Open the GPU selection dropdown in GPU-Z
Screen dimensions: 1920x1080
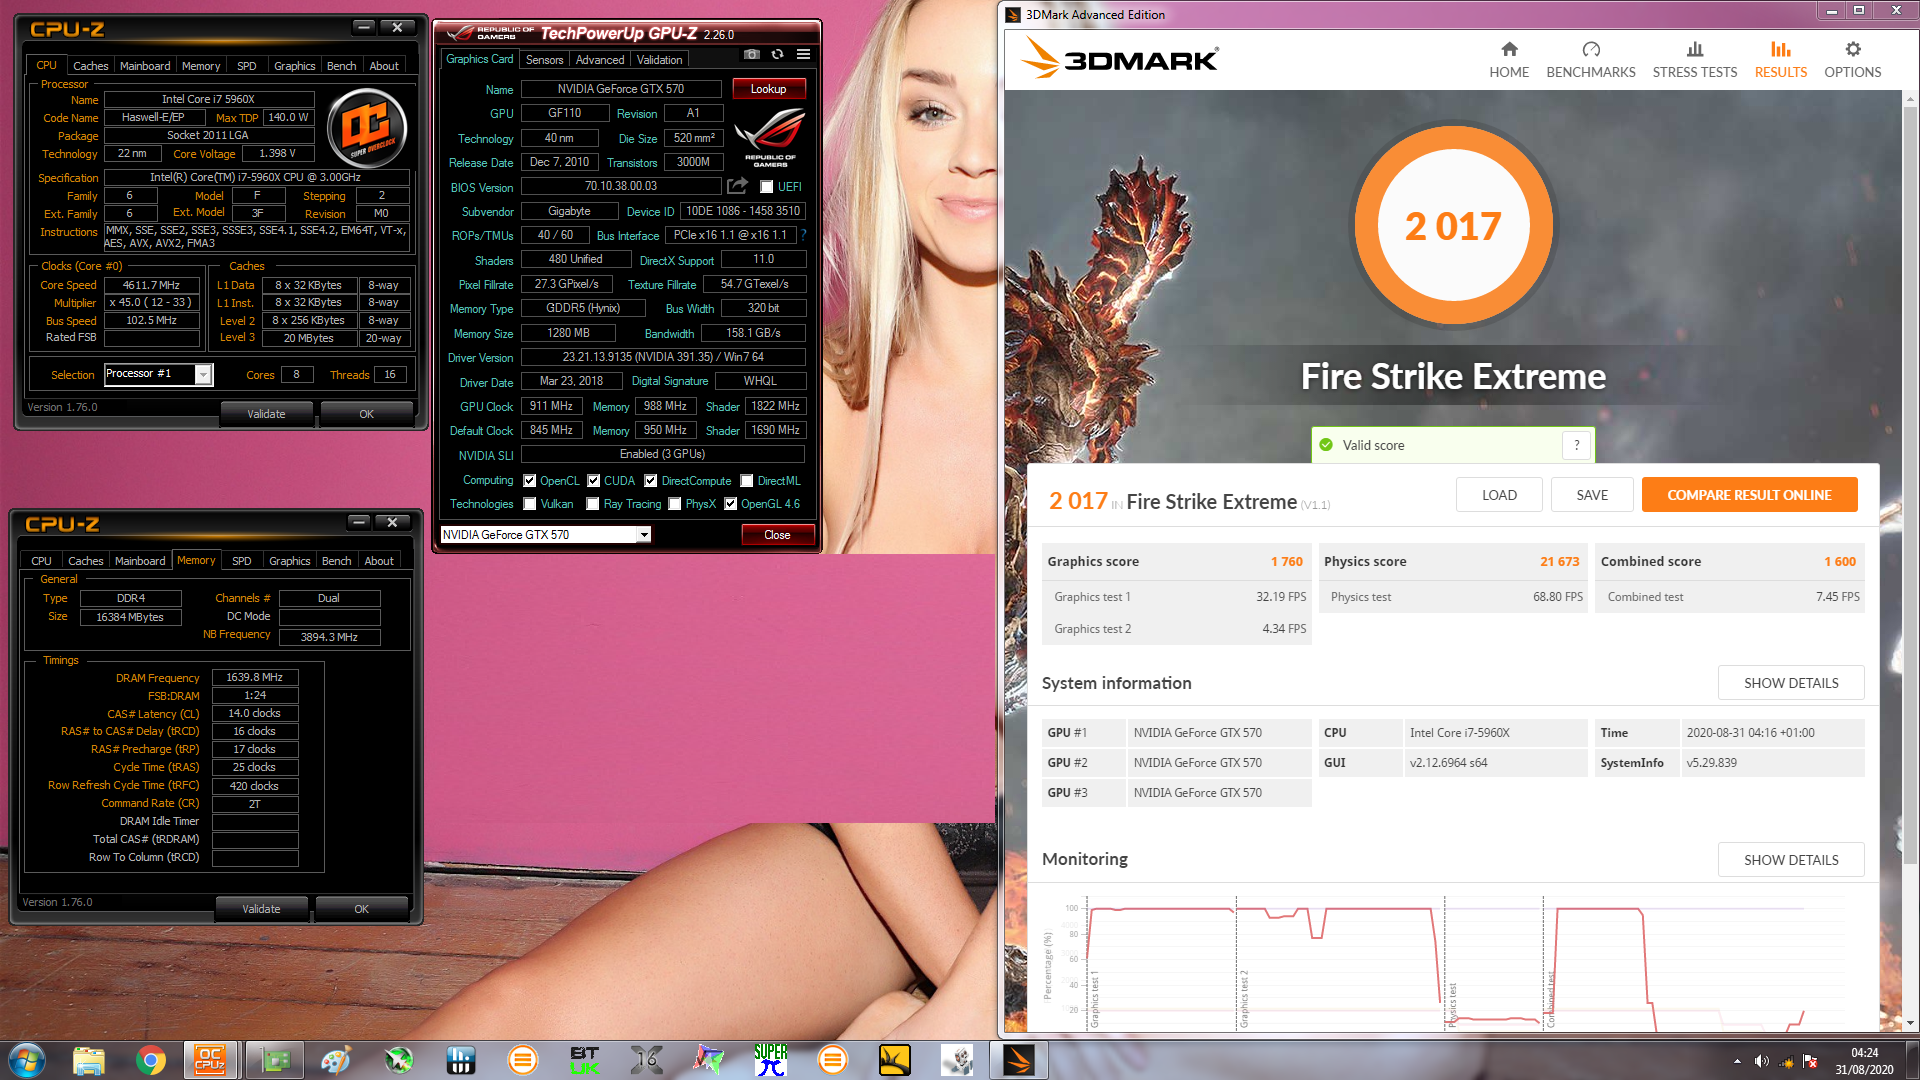click(645, 535)
